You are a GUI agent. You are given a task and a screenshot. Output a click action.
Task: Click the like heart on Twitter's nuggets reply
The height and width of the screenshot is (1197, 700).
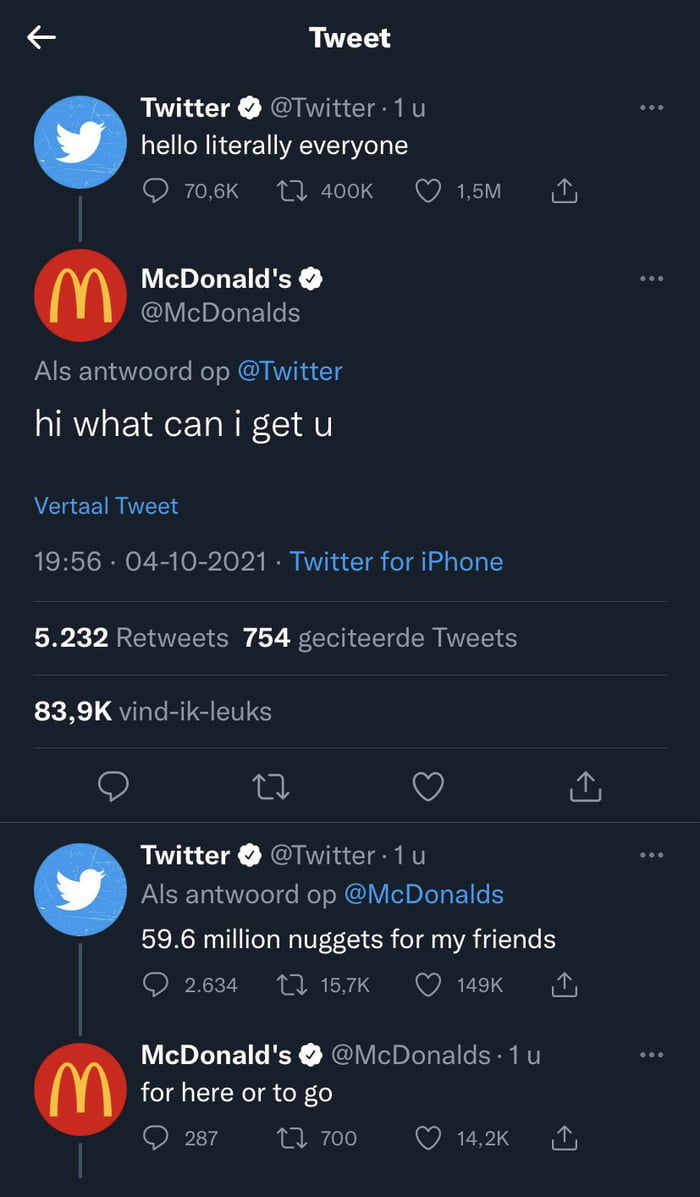click(427, 985)
